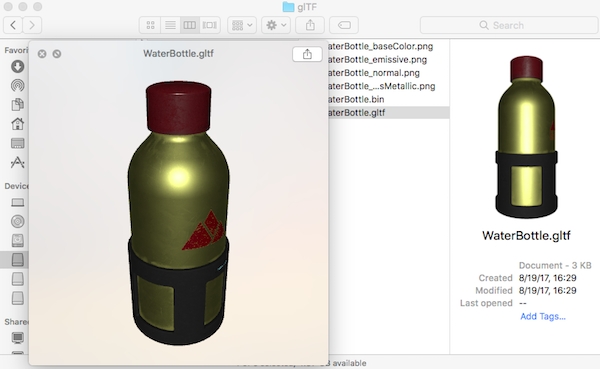Image resolution: width=600 pixels, height=369 pixels.
Task: Open AirDrop in the sidebar
Action: 17,85
